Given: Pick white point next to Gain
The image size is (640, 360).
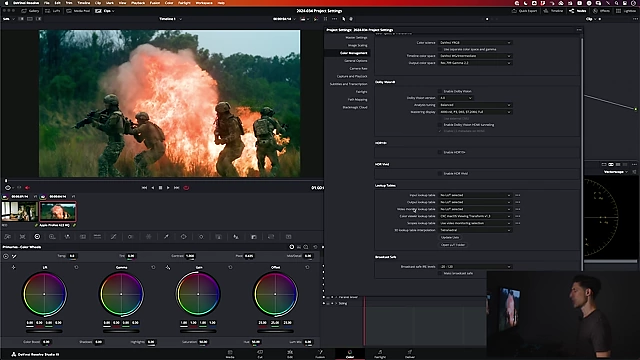Looking at the screenshot, I should (x=168, y=267).
